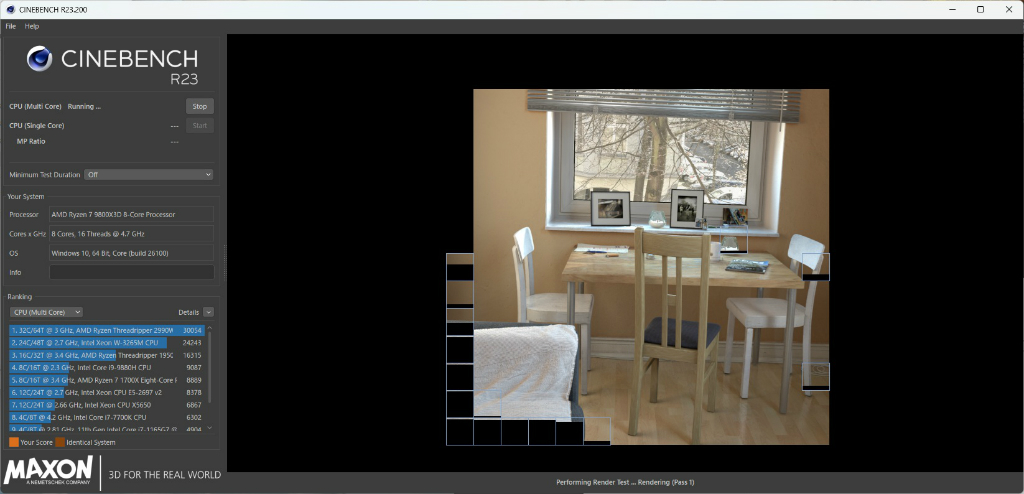Click the Processor field AMD Ryzen 7 9800X3D
Viewport: 1024px width, 494px height.
[x=131, y=214]
